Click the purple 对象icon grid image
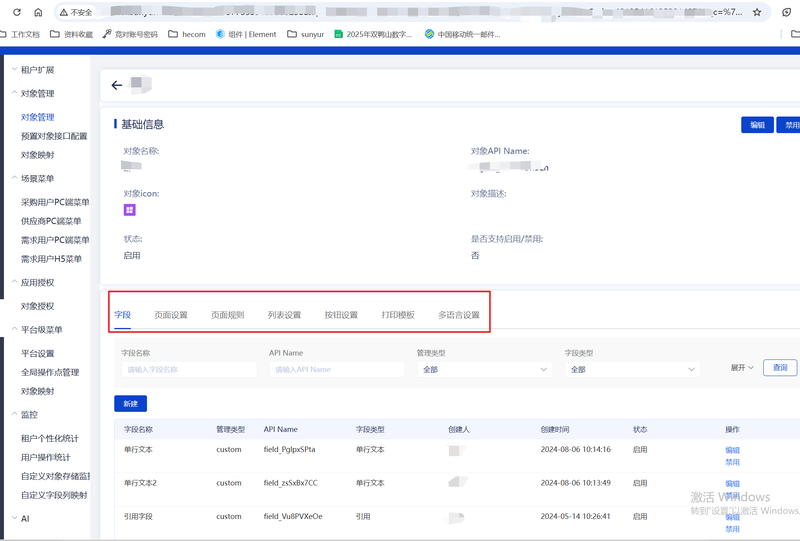Image resolution: width=800 pixels, height=541 pixels. pyautogui.click(x=130, y=210)
